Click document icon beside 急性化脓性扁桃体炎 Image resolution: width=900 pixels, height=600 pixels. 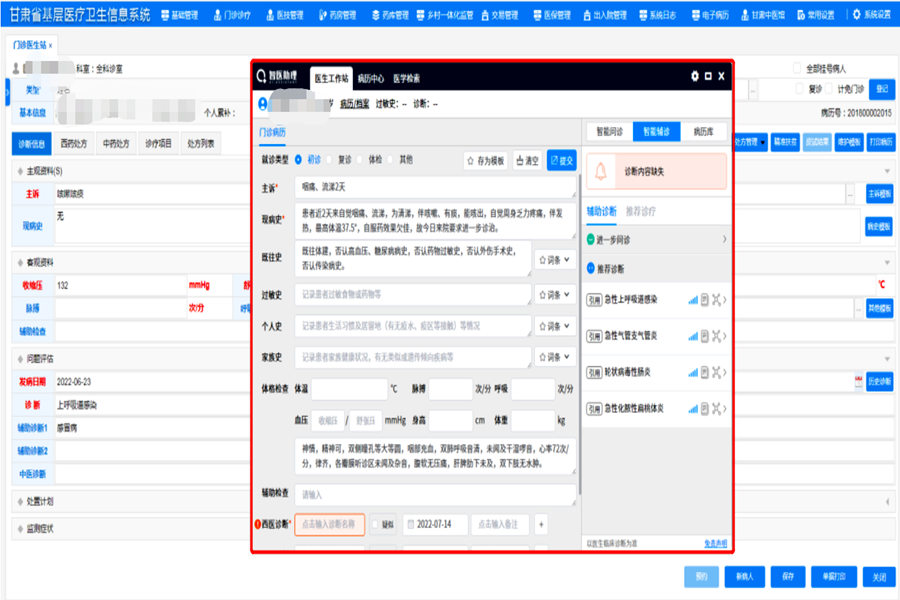[x=705, y=408]
